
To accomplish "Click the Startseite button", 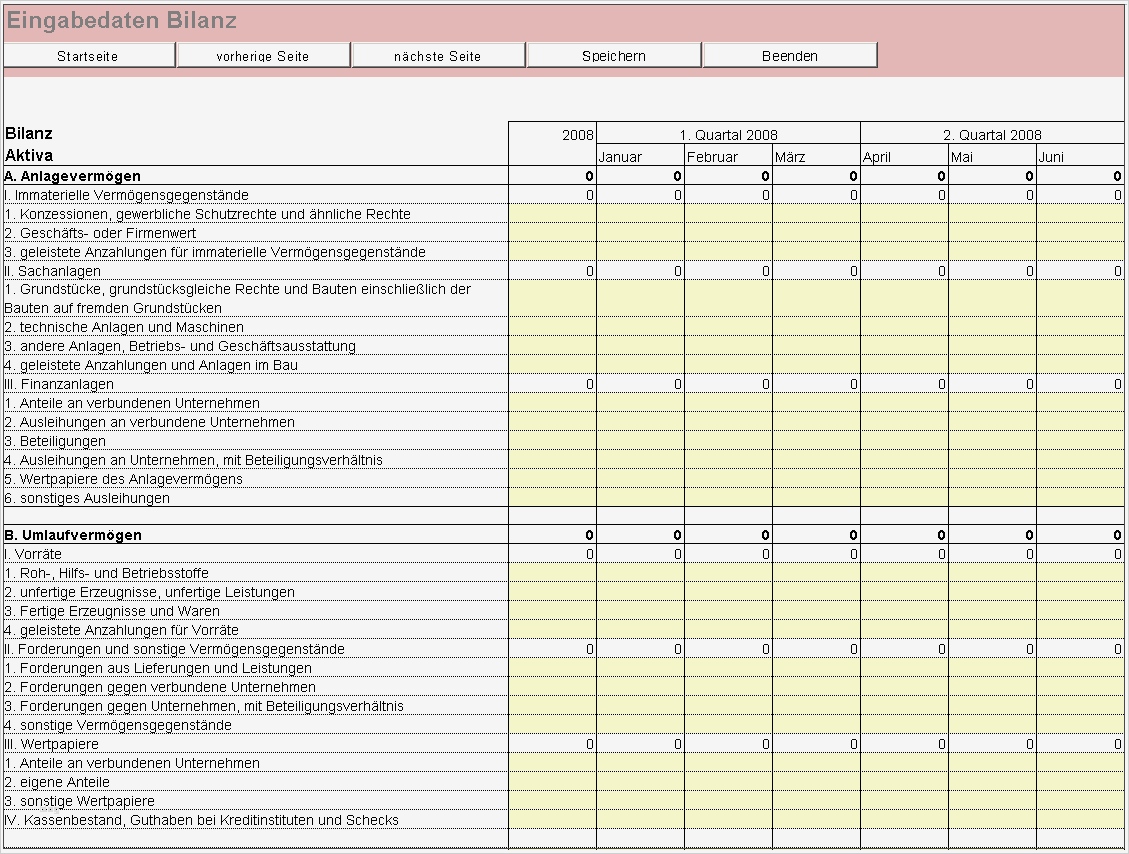I will click(x=89, y=55).
